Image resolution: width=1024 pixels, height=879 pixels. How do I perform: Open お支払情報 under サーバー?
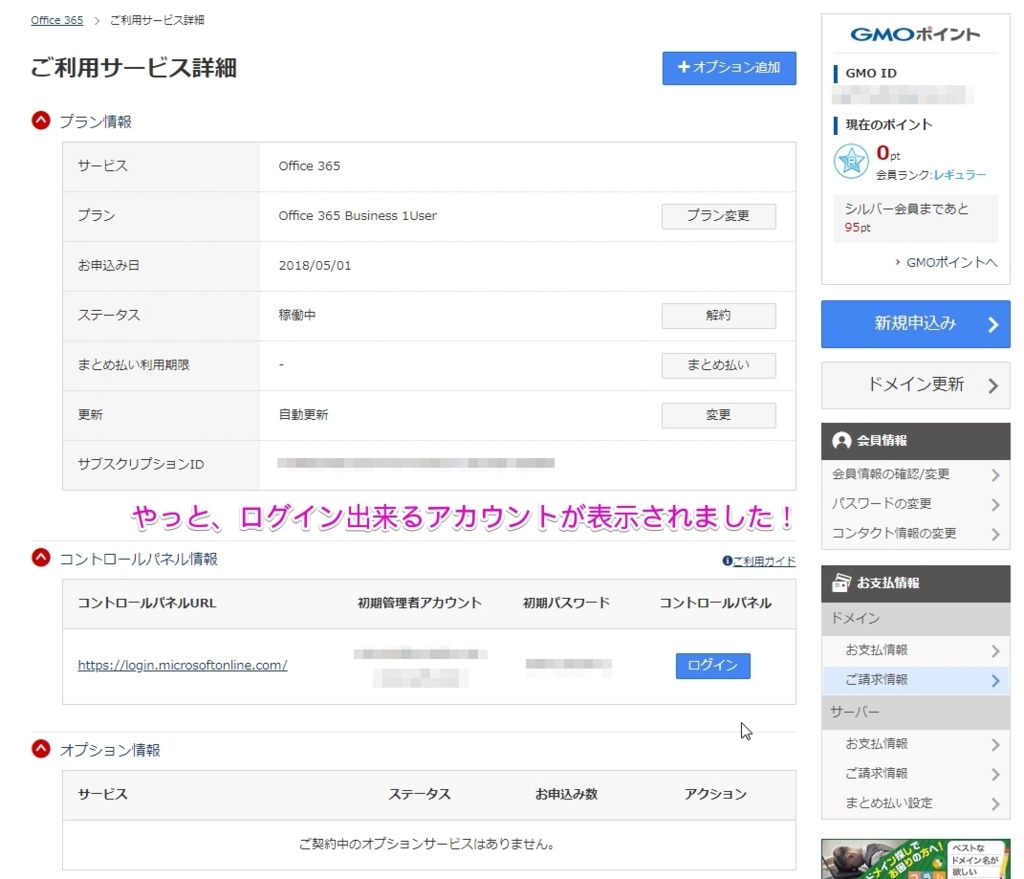915,744
